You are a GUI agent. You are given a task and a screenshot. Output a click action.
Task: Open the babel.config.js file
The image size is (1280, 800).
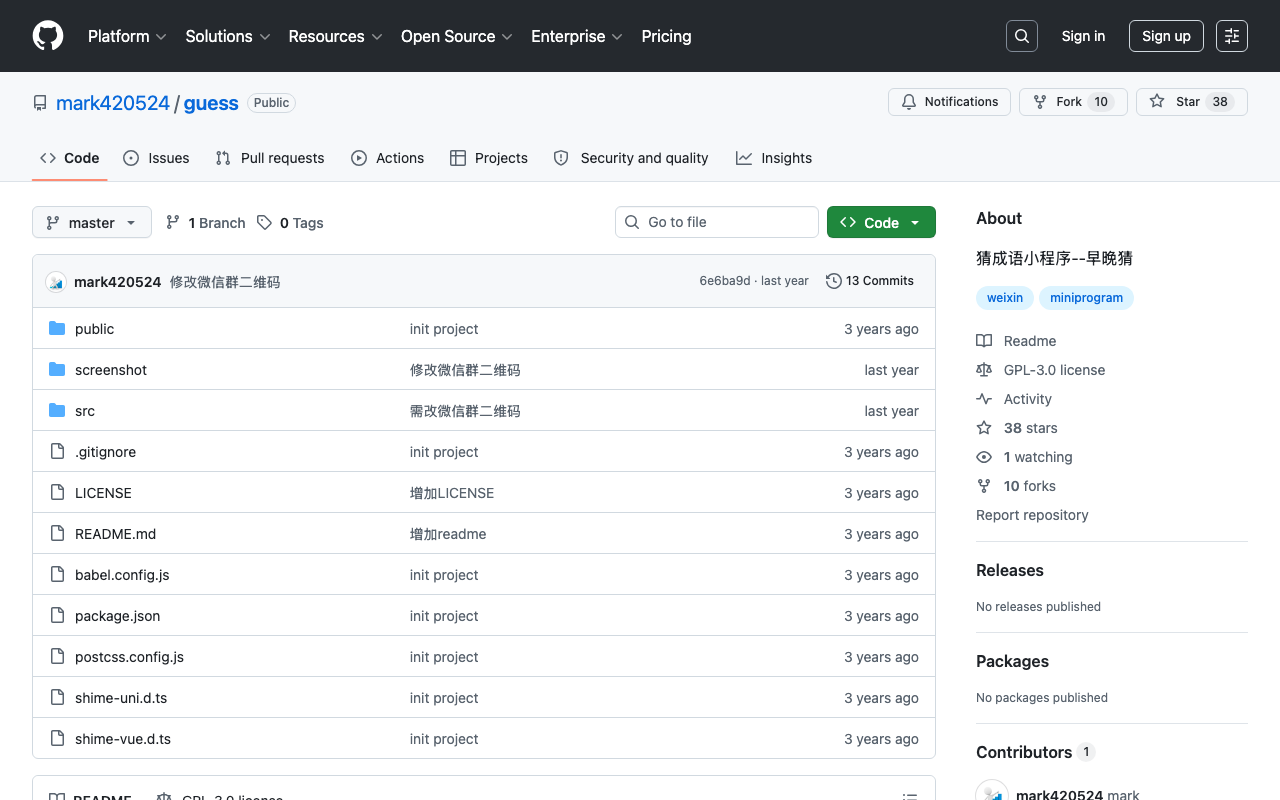pyautogui.click(x=122, y=575)
